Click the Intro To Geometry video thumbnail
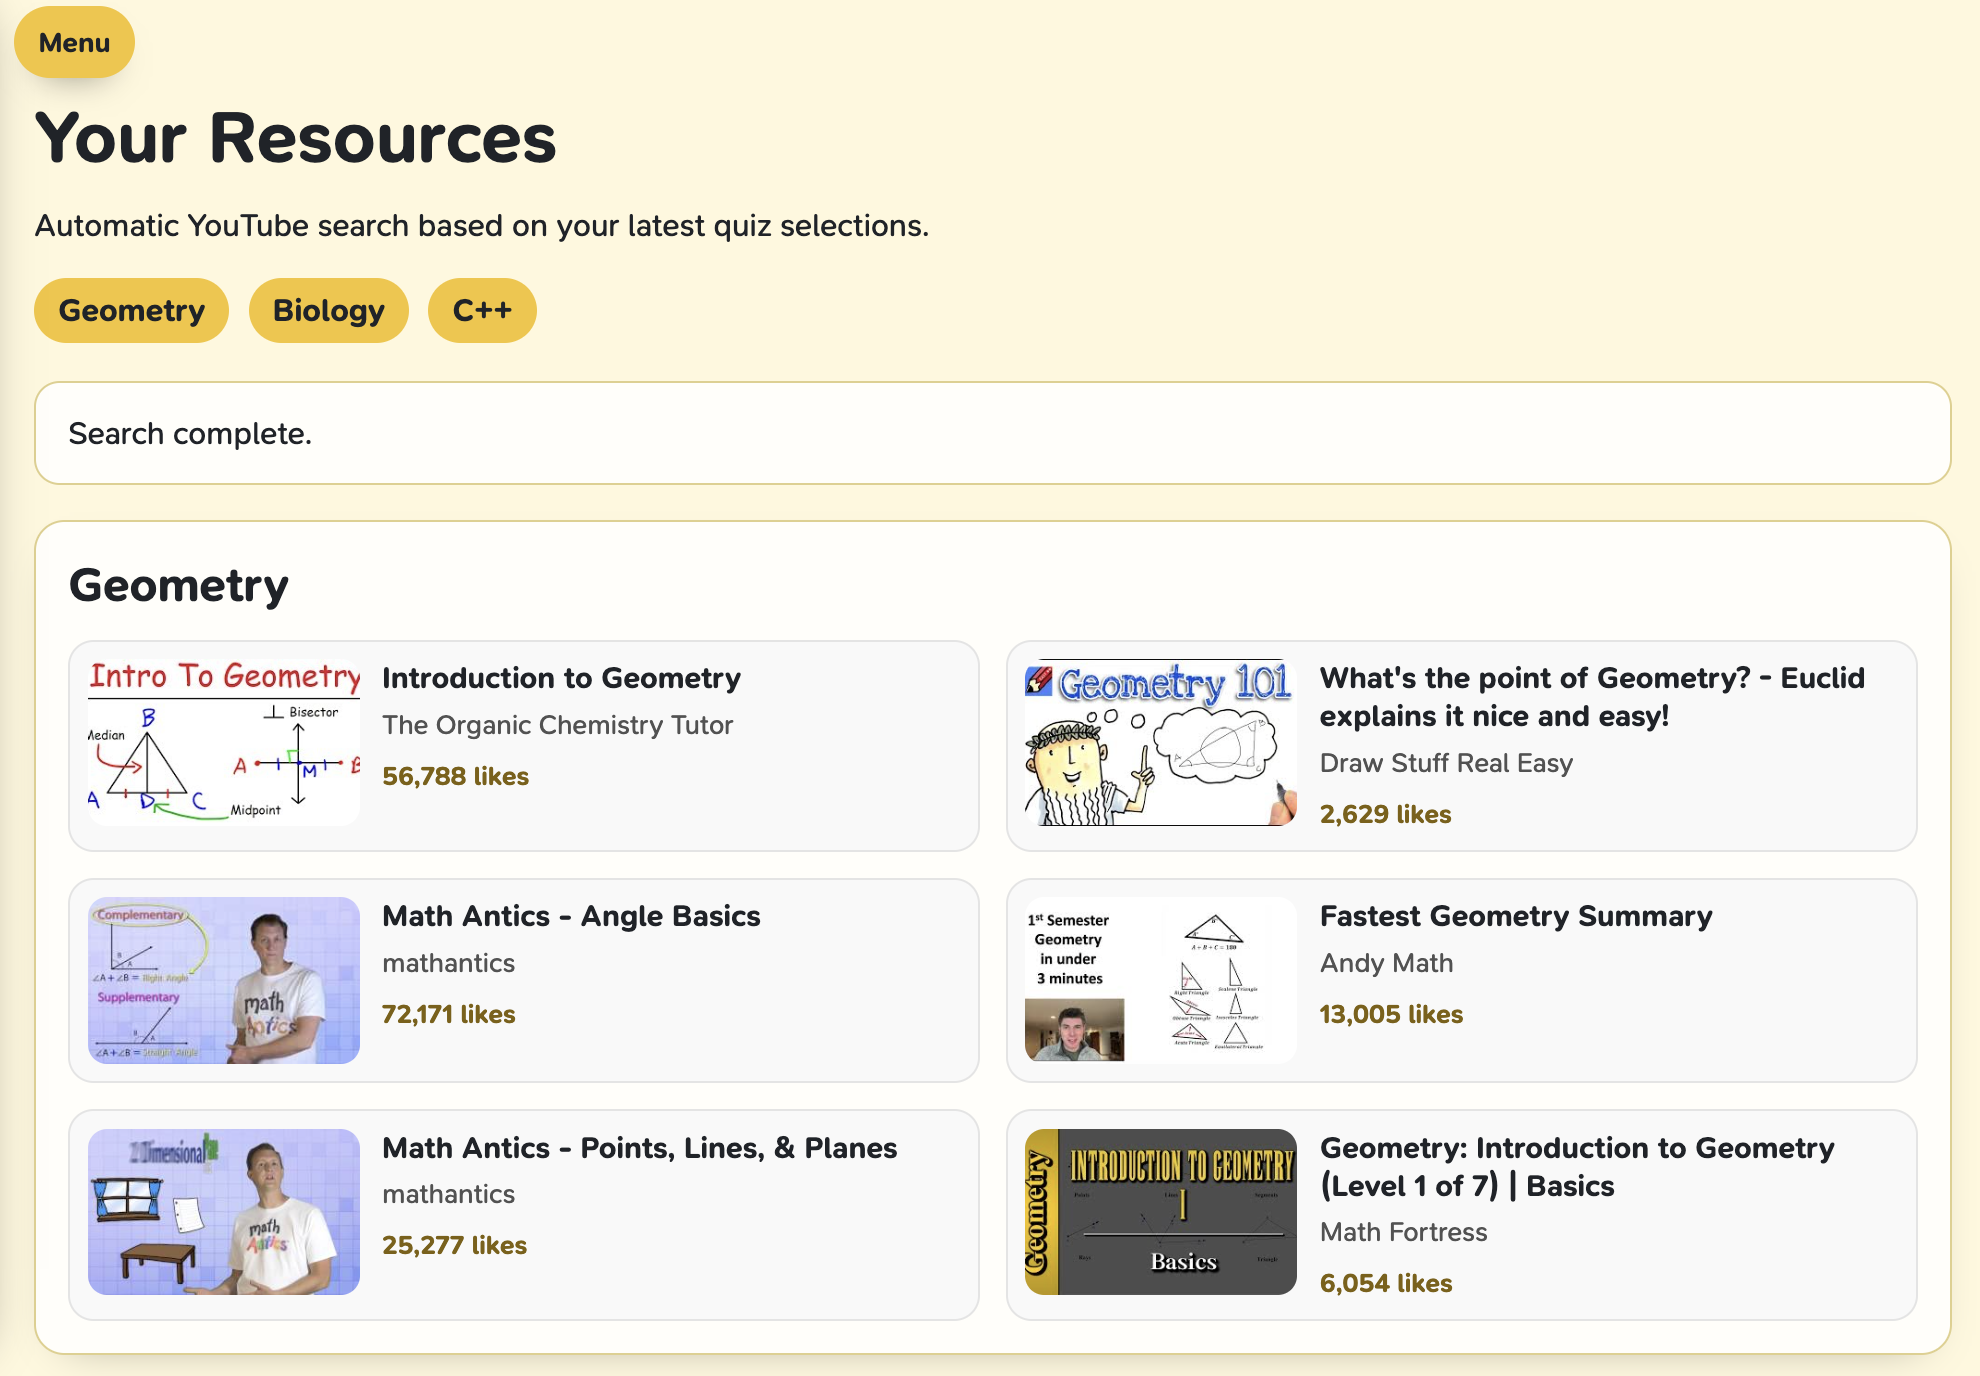 point(224,743)
